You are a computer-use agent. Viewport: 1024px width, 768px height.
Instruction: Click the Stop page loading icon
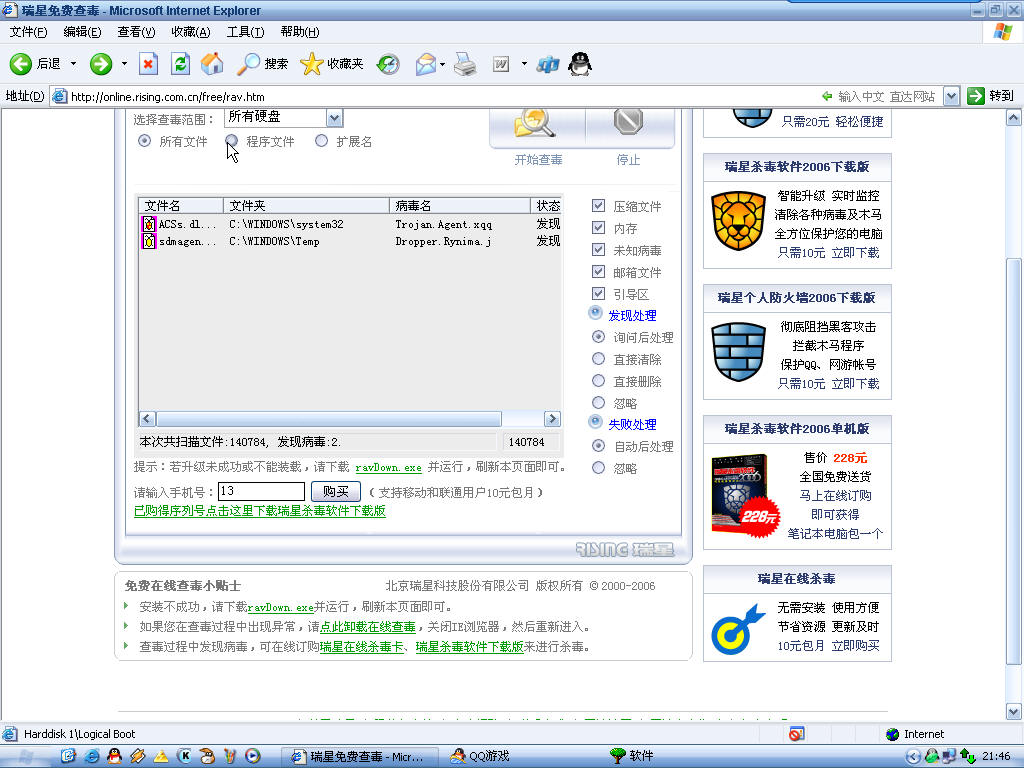148,63
